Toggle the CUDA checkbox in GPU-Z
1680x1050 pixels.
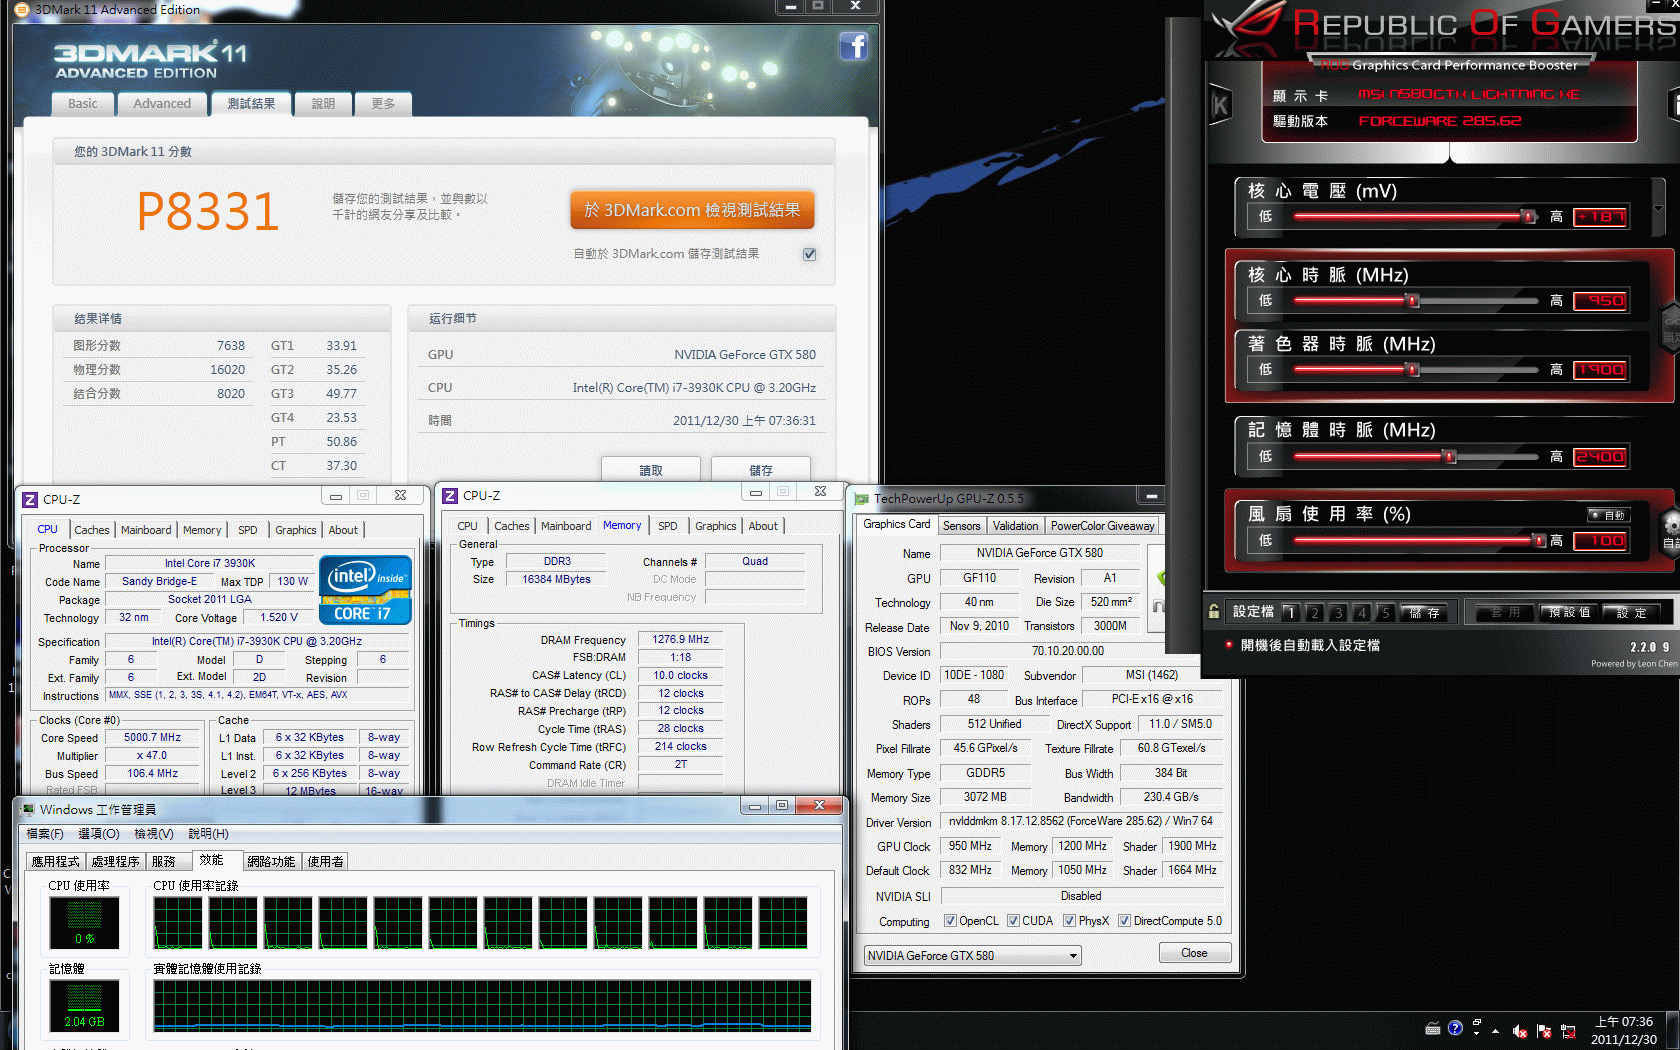pyautogui.click(x=1013, y=921)
